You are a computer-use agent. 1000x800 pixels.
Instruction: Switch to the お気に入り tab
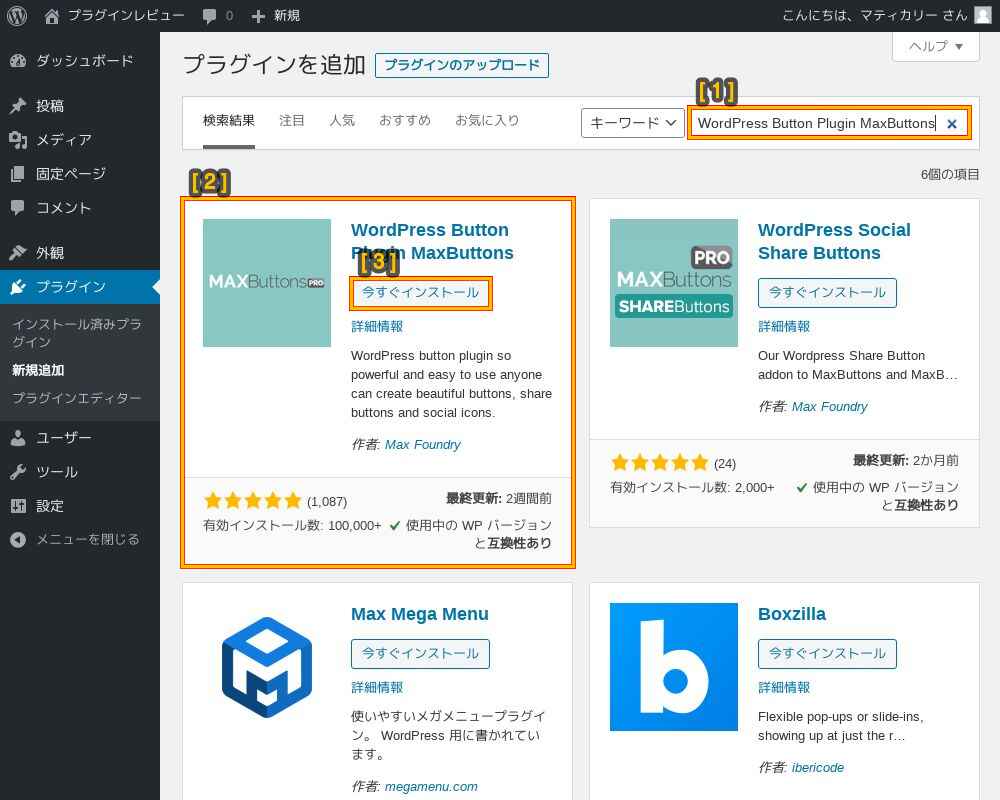pyautogui.click(x=487, y=121)
